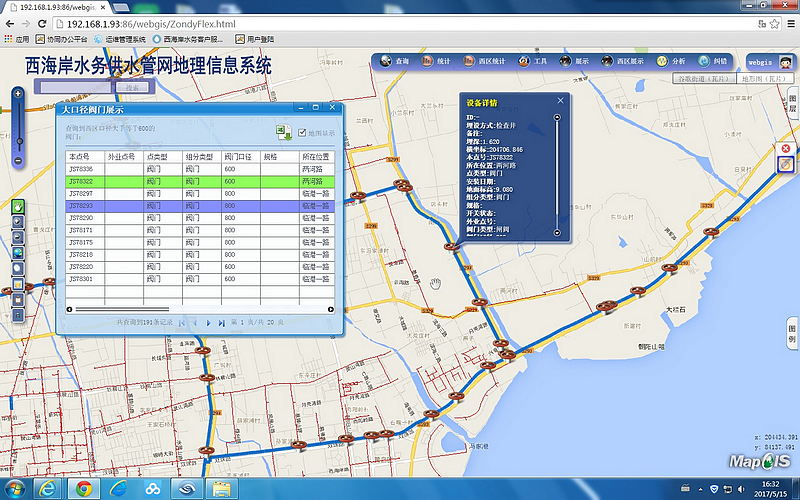800x500 pixels.
Task: Select table row JS78297
Action: [81, 193]
